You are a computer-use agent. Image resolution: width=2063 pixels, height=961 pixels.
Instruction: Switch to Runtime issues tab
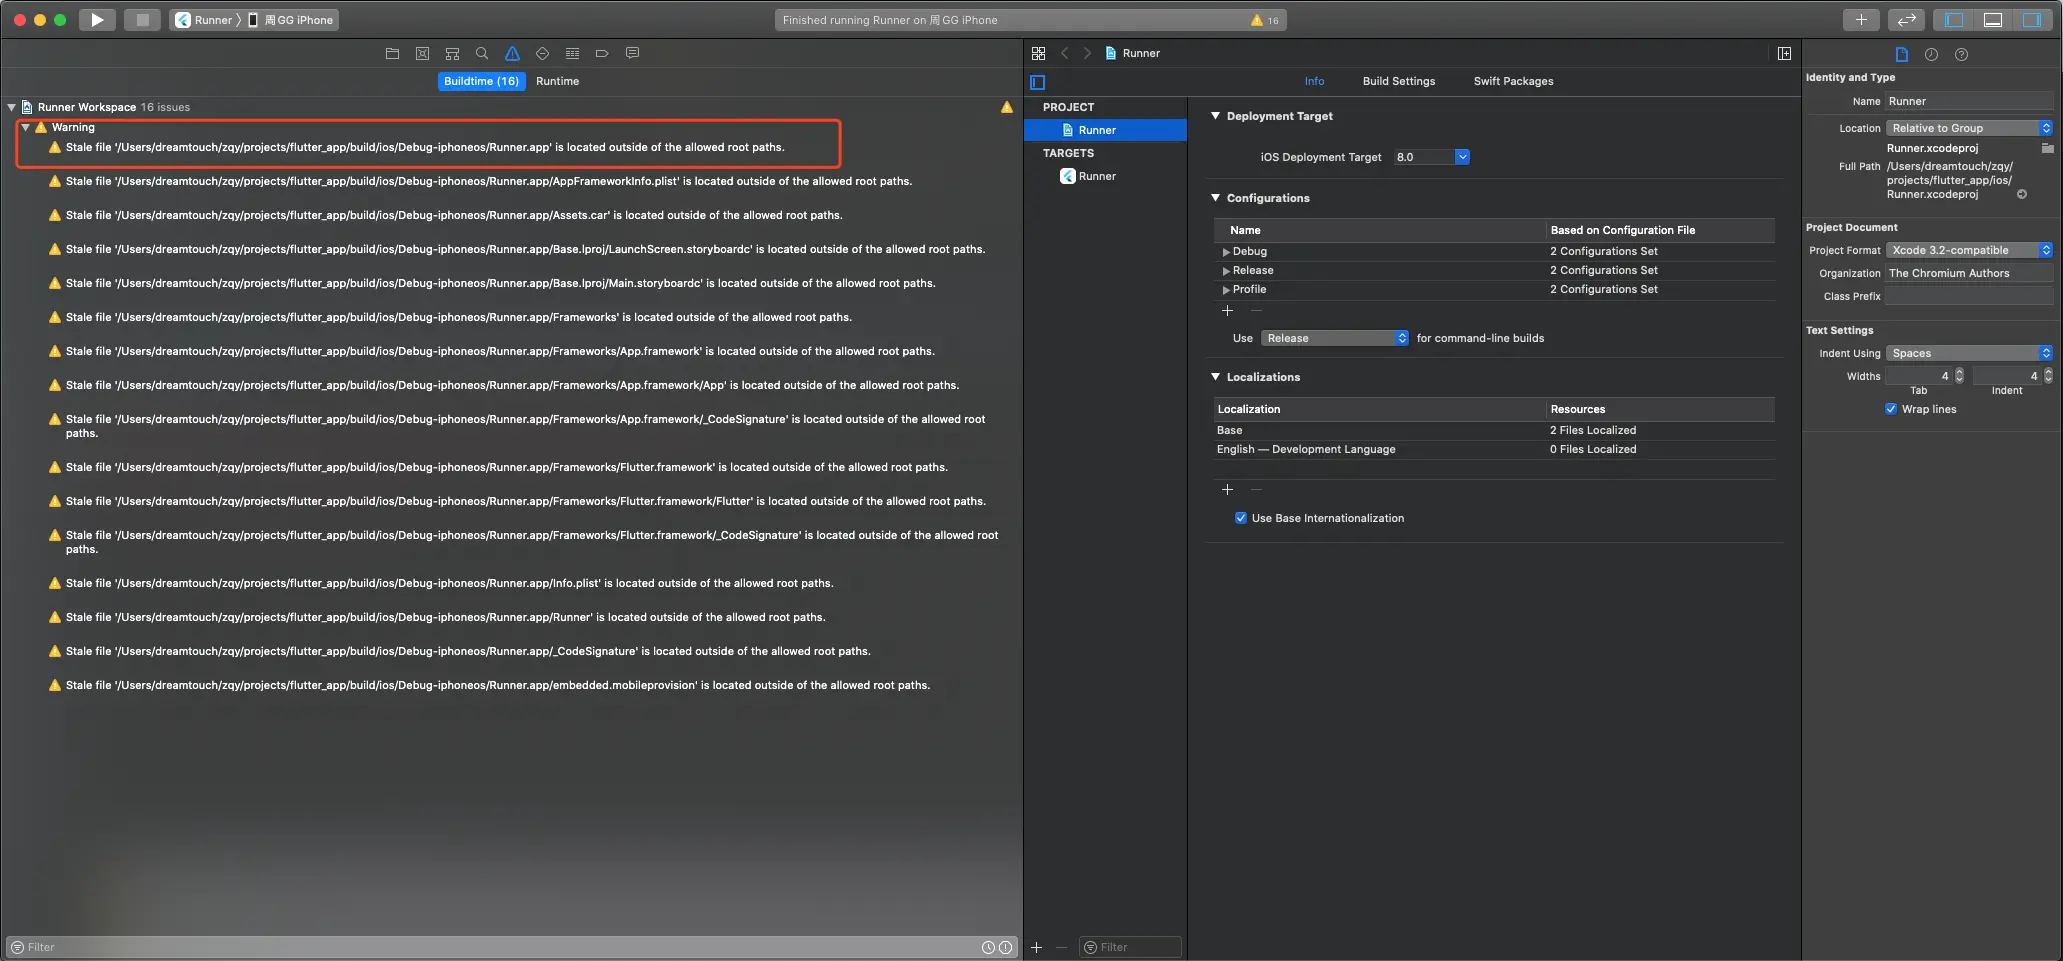557,81
